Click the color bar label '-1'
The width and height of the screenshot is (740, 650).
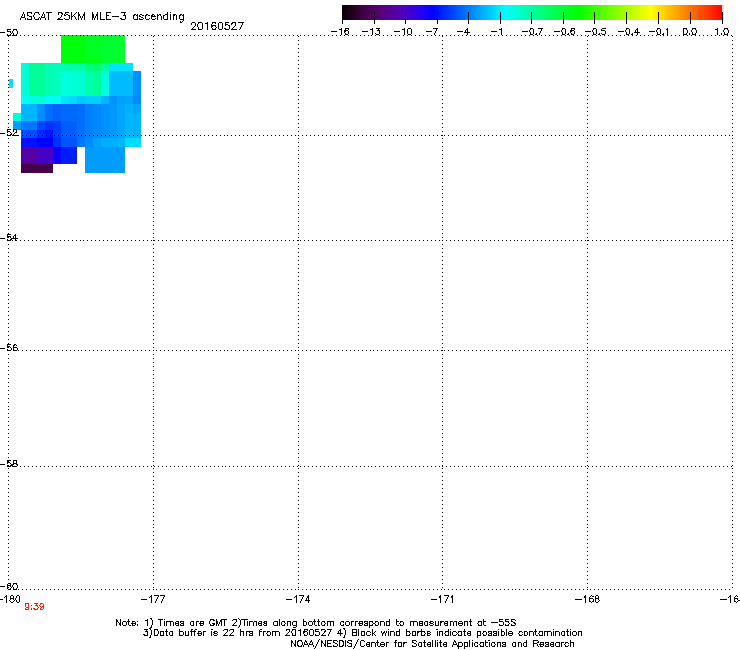tap(497, 32)
